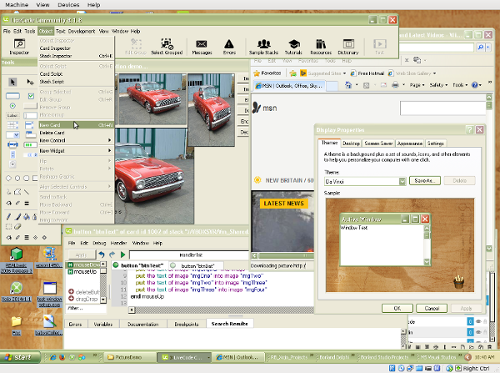Open the Messages box icon
The width and height of the screenshot is (500, 373).
click(202, 46)
